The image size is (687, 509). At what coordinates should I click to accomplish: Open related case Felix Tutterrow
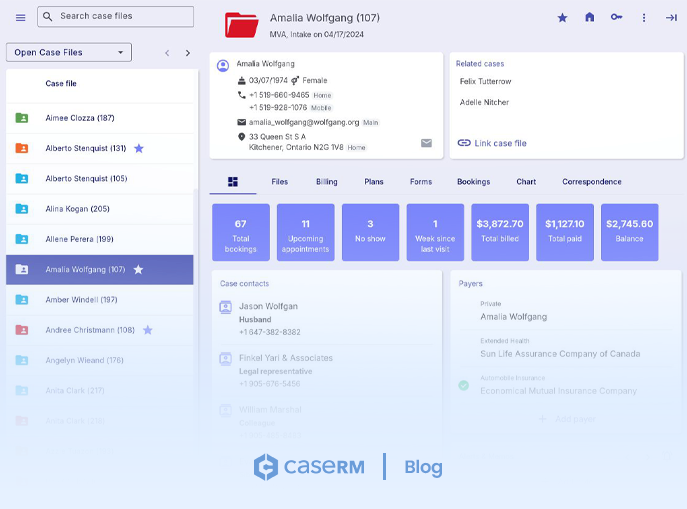point(485,81)
